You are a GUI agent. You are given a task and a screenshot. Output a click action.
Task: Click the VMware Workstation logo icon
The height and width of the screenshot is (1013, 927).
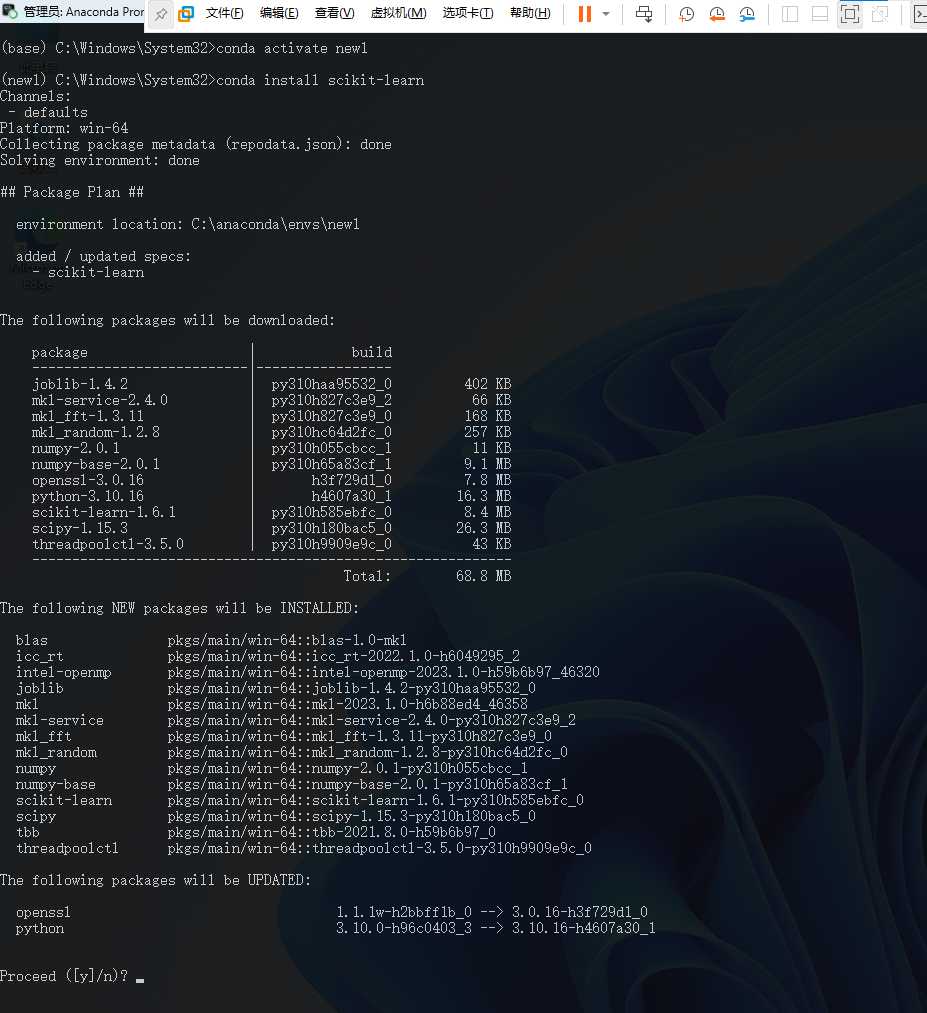click(x=186, y=14)
